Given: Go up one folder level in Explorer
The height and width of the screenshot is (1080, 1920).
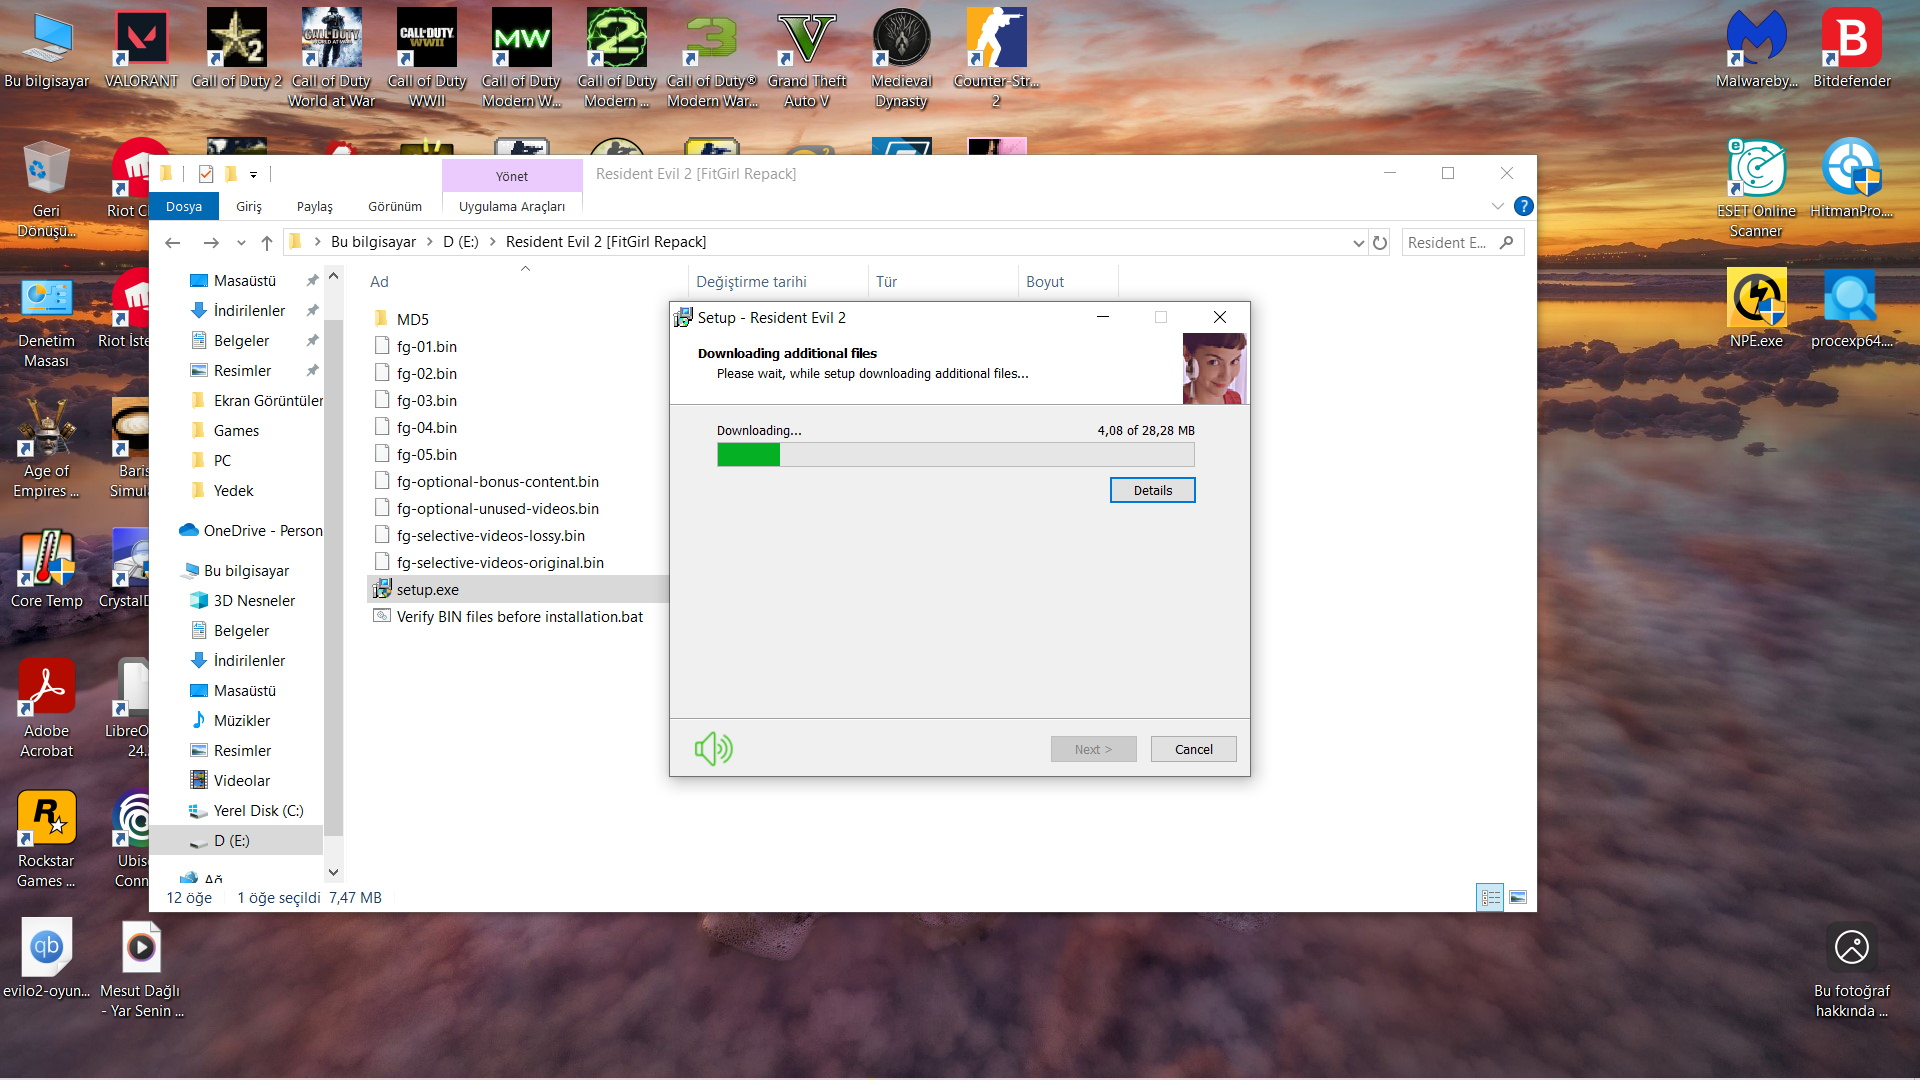Looking at the screenshot, I should point(266,242).
